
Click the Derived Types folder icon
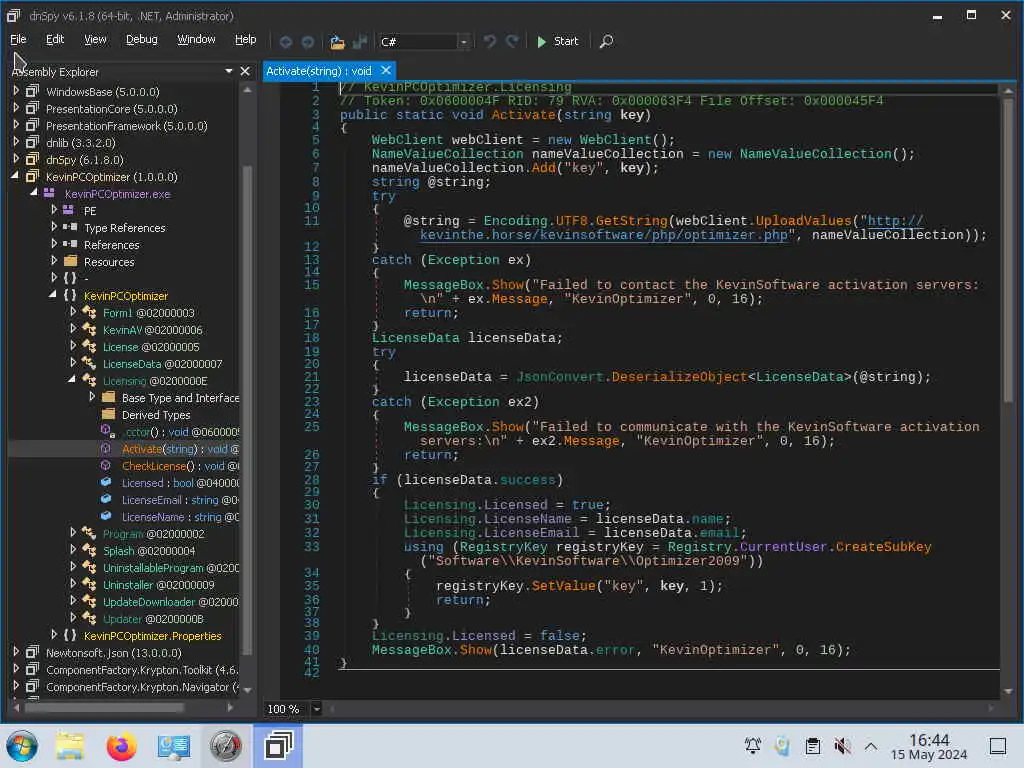pyautogui.click(x=108, y=415)
